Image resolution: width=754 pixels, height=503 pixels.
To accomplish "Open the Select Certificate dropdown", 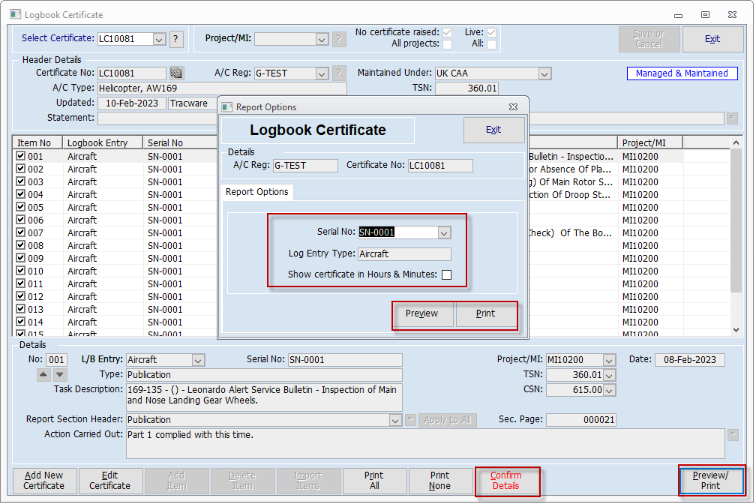I will pos(159,39).
